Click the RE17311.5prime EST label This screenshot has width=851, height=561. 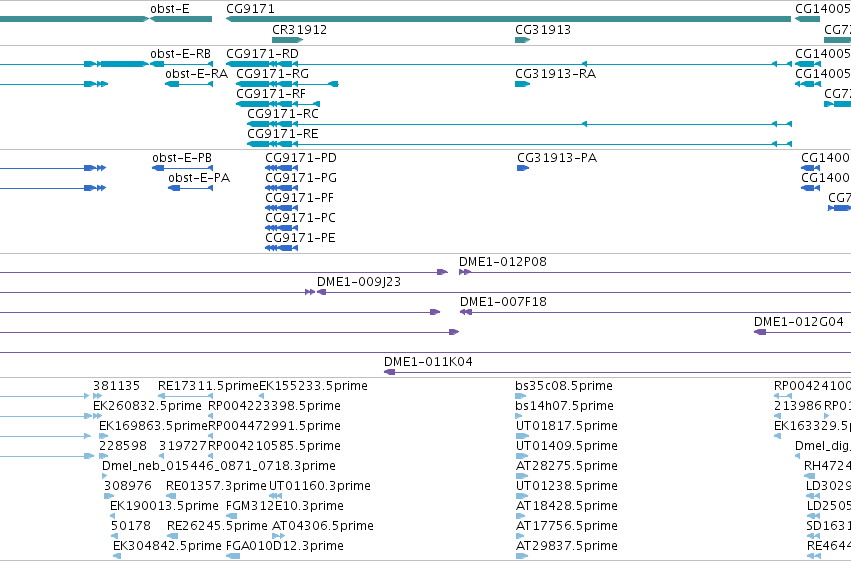208,386
